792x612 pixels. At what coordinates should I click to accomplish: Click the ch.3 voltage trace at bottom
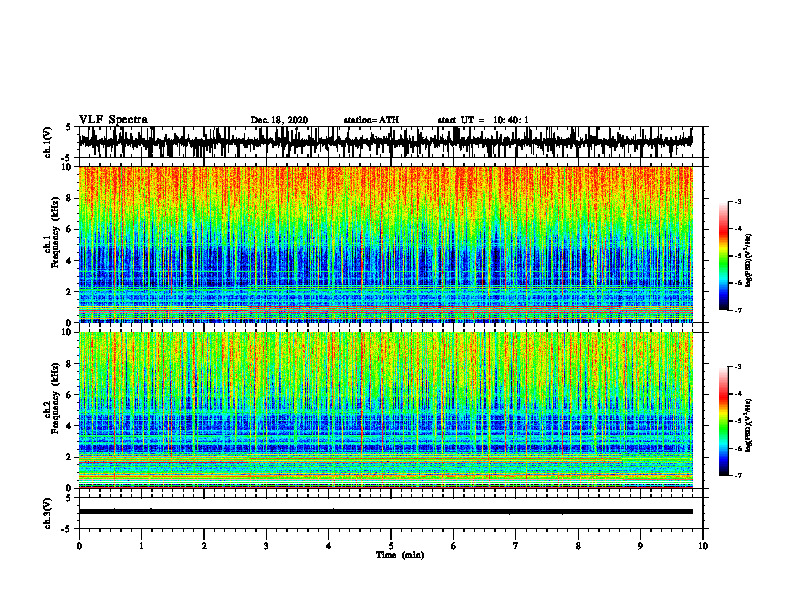385,512
